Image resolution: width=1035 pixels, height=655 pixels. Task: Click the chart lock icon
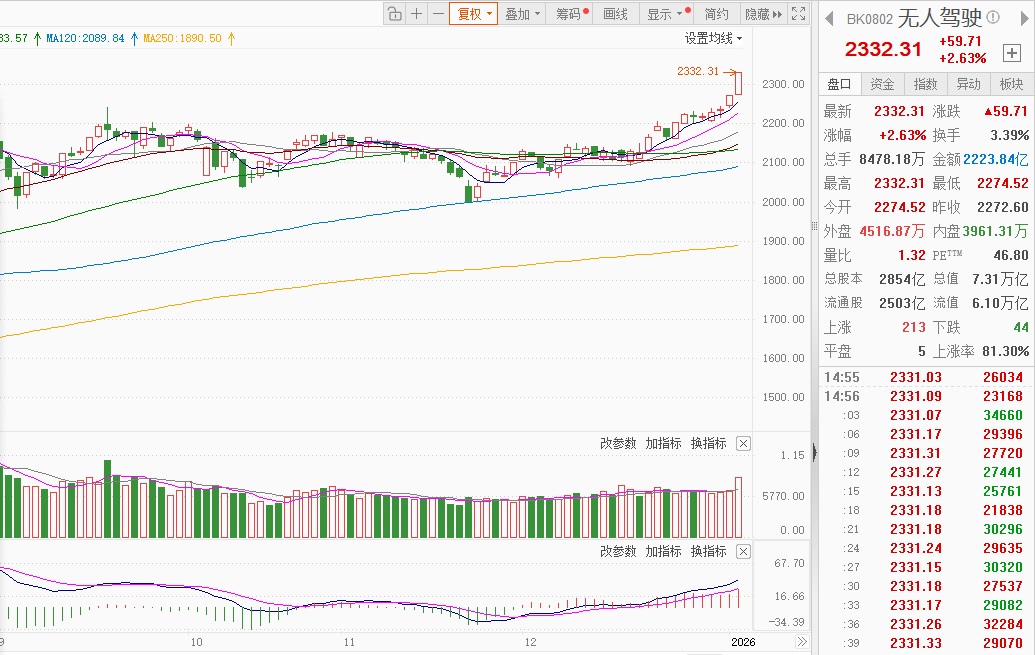(x=394, y=14)
